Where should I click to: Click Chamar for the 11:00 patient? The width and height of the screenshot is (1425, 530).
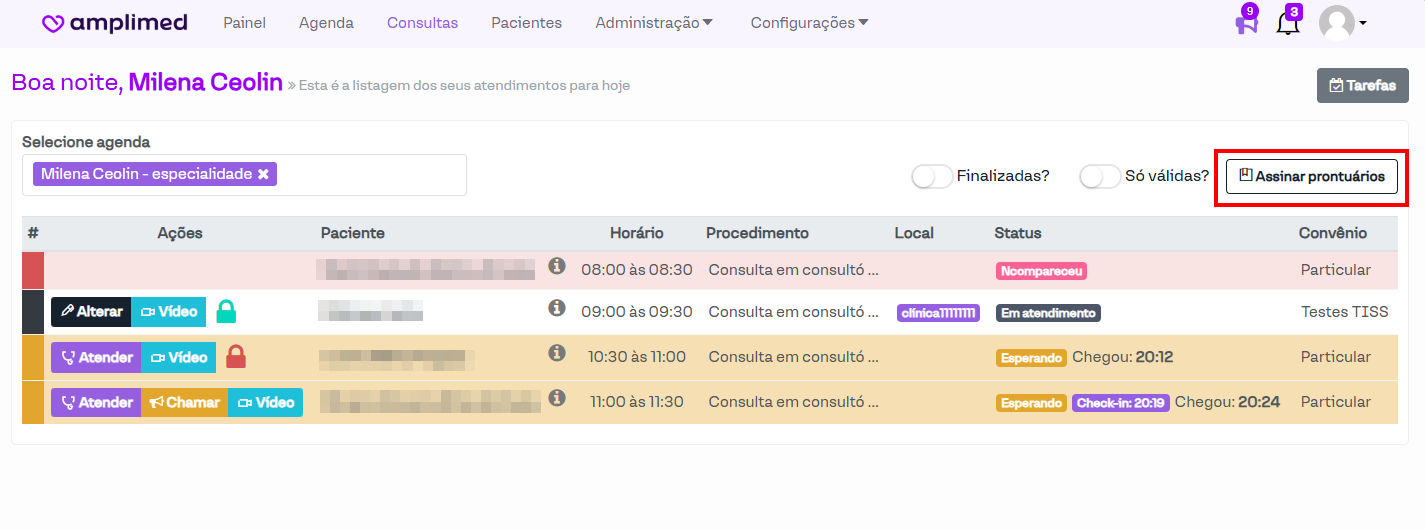184,402
